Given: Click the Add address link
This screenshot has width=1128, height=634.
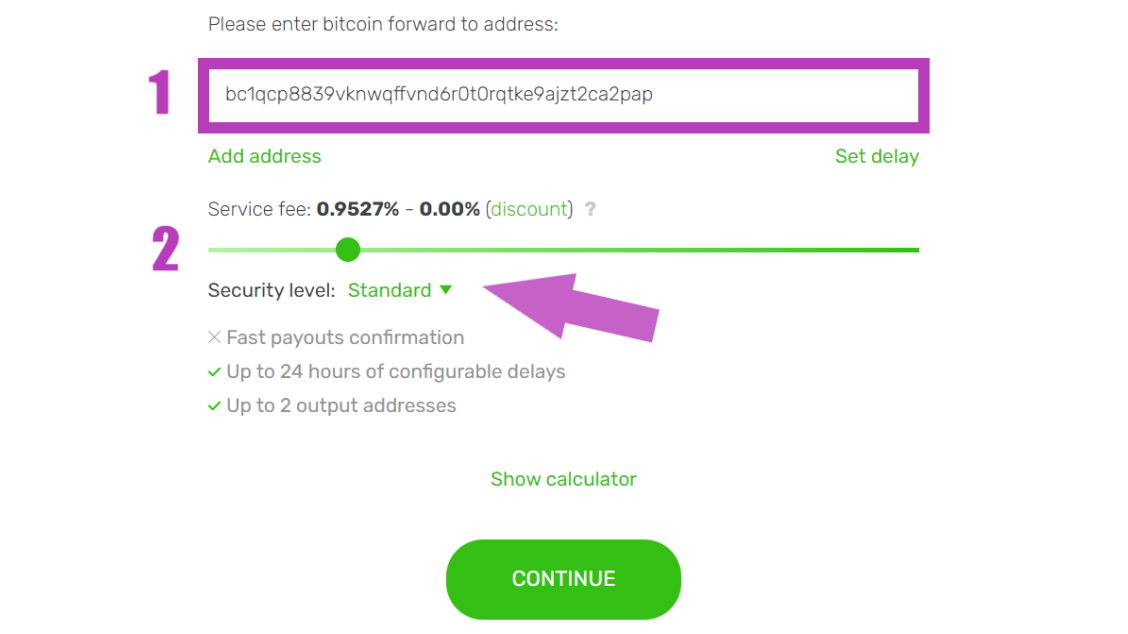Looking at the screenshot, I should point(264,156).
